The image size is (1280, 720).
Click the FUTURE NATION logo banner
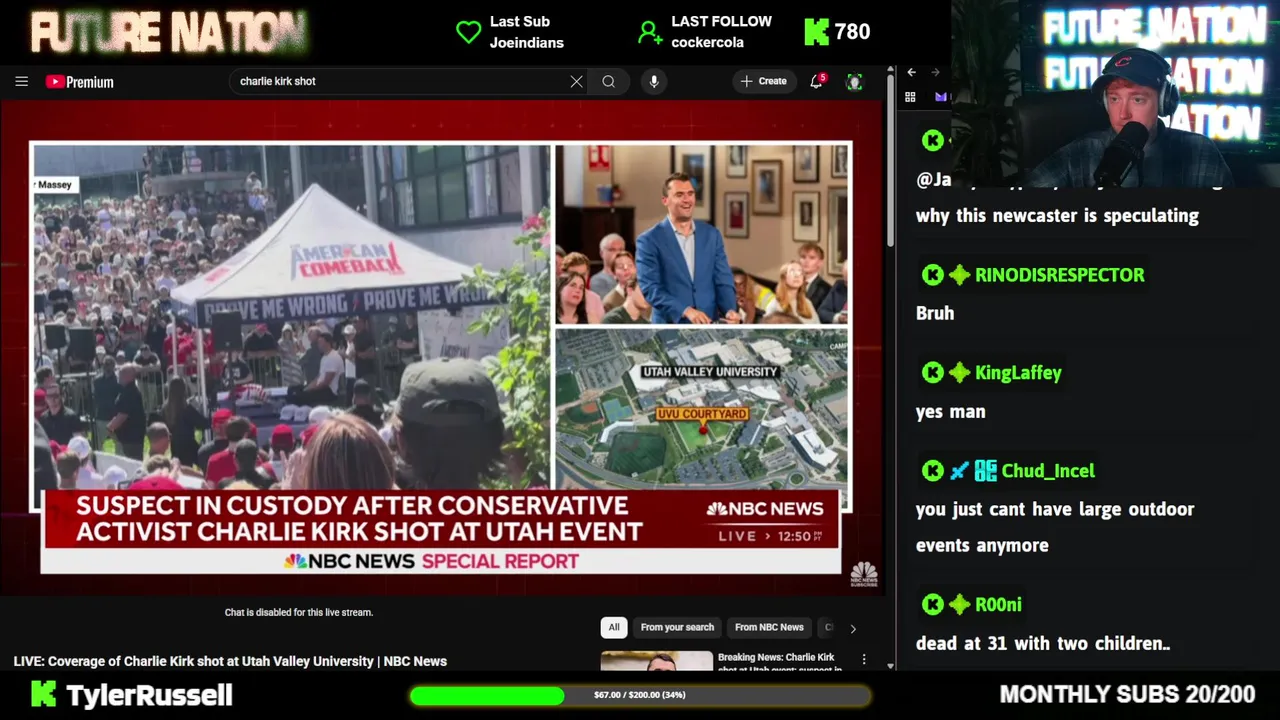tap(169, 33)
